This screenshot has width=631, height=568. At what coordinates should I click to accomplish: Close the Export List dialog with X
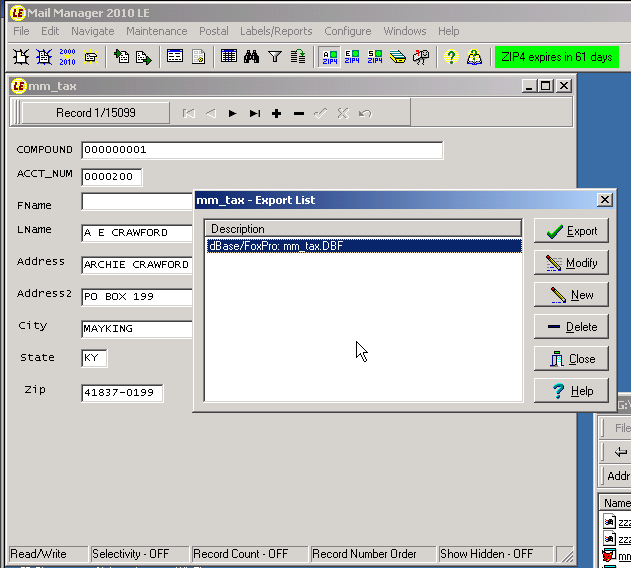[604, 200]
